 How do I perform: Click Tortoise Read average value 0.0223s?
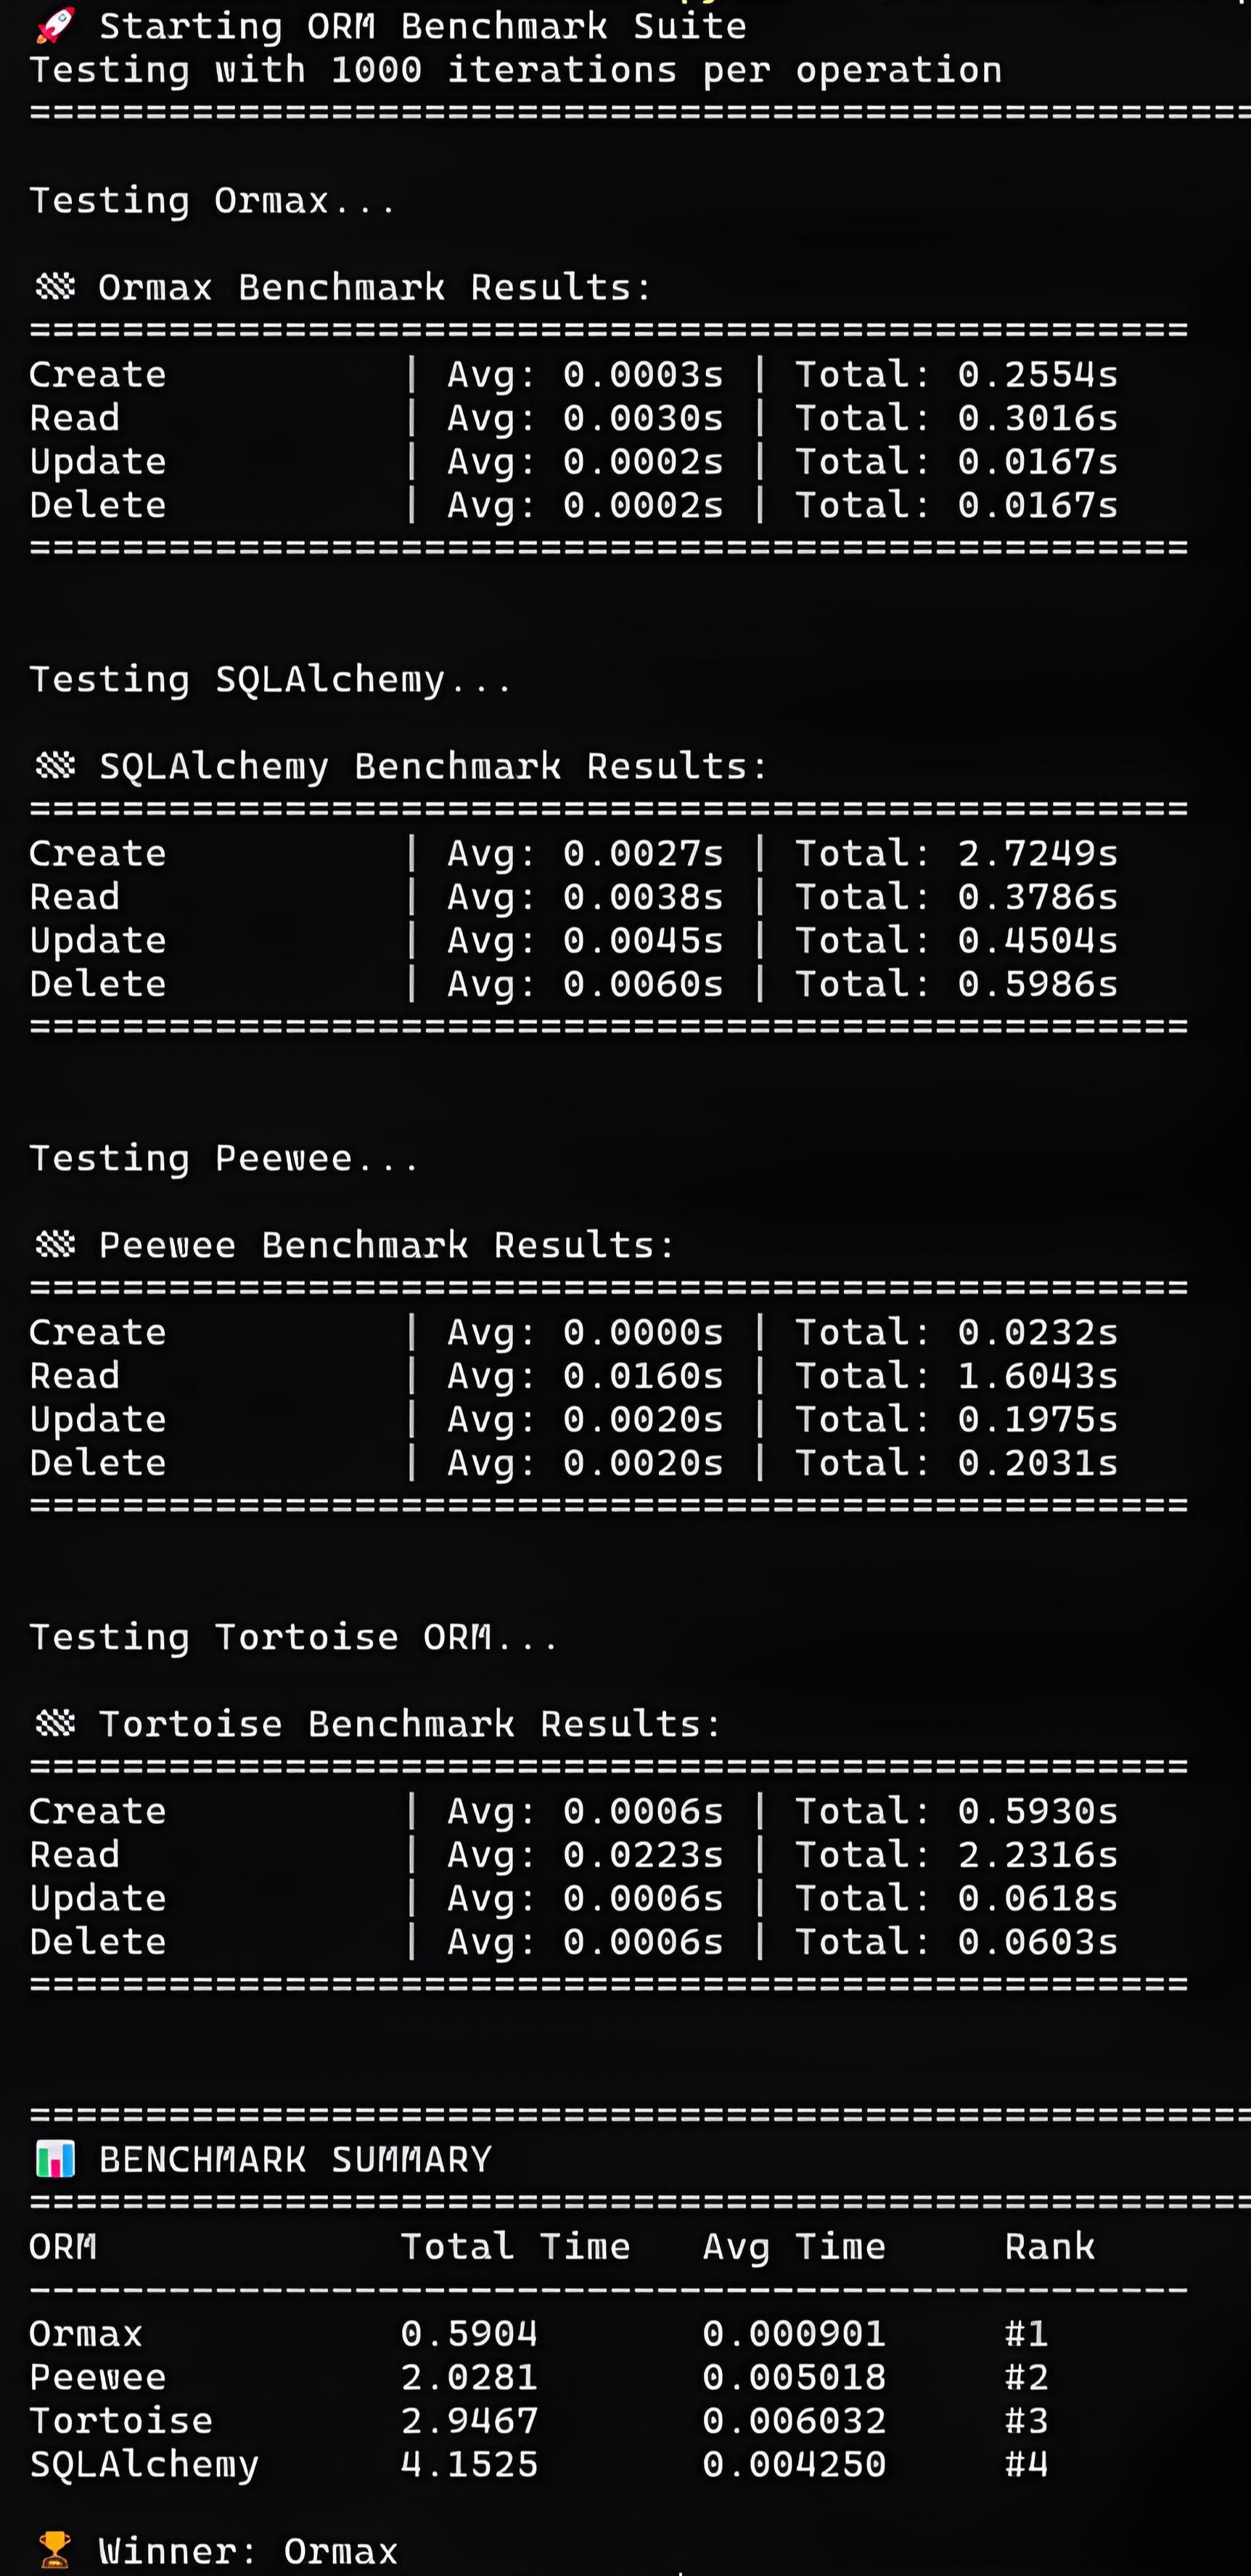pos(642,1855)
